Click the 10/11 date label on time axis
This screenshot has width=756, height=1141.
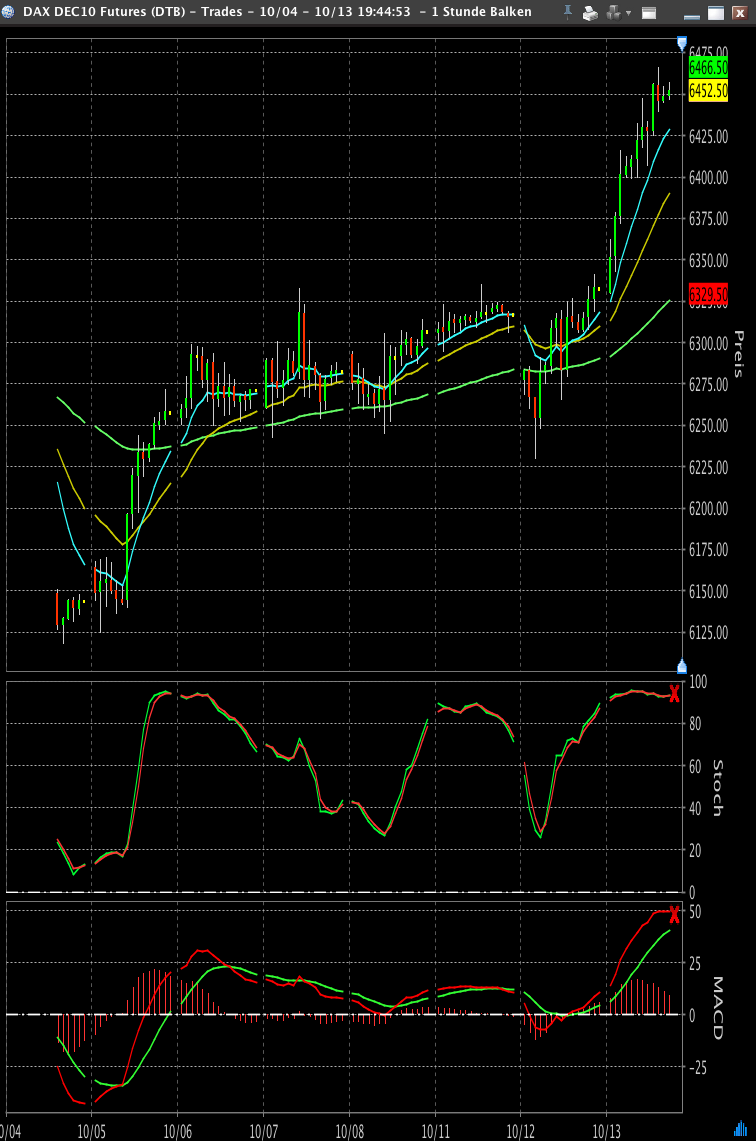click(x=435, y=1132)
